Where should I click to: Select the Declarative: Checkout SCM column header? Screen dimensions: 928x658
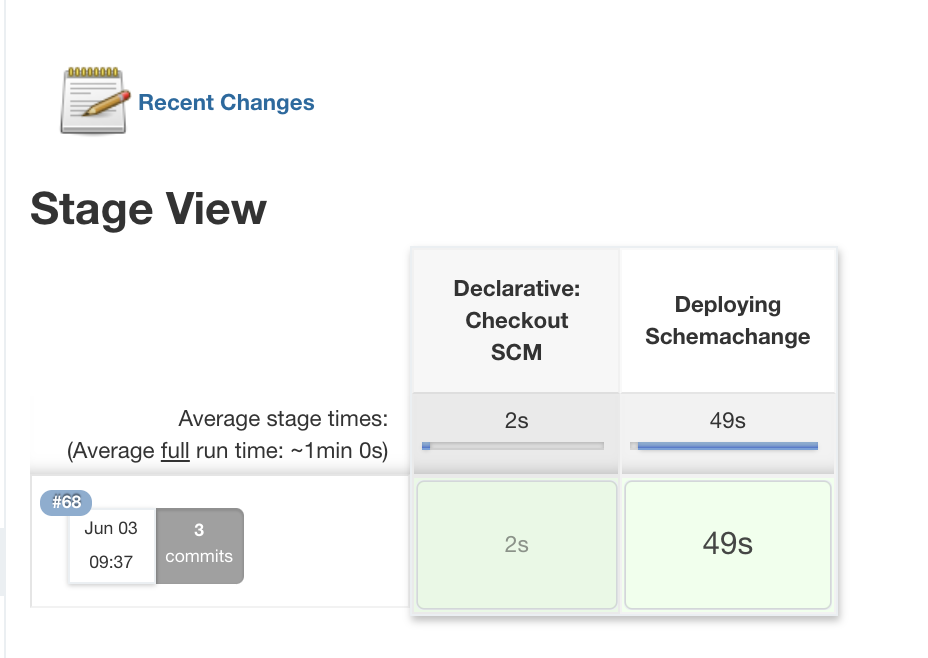[516, 320]
